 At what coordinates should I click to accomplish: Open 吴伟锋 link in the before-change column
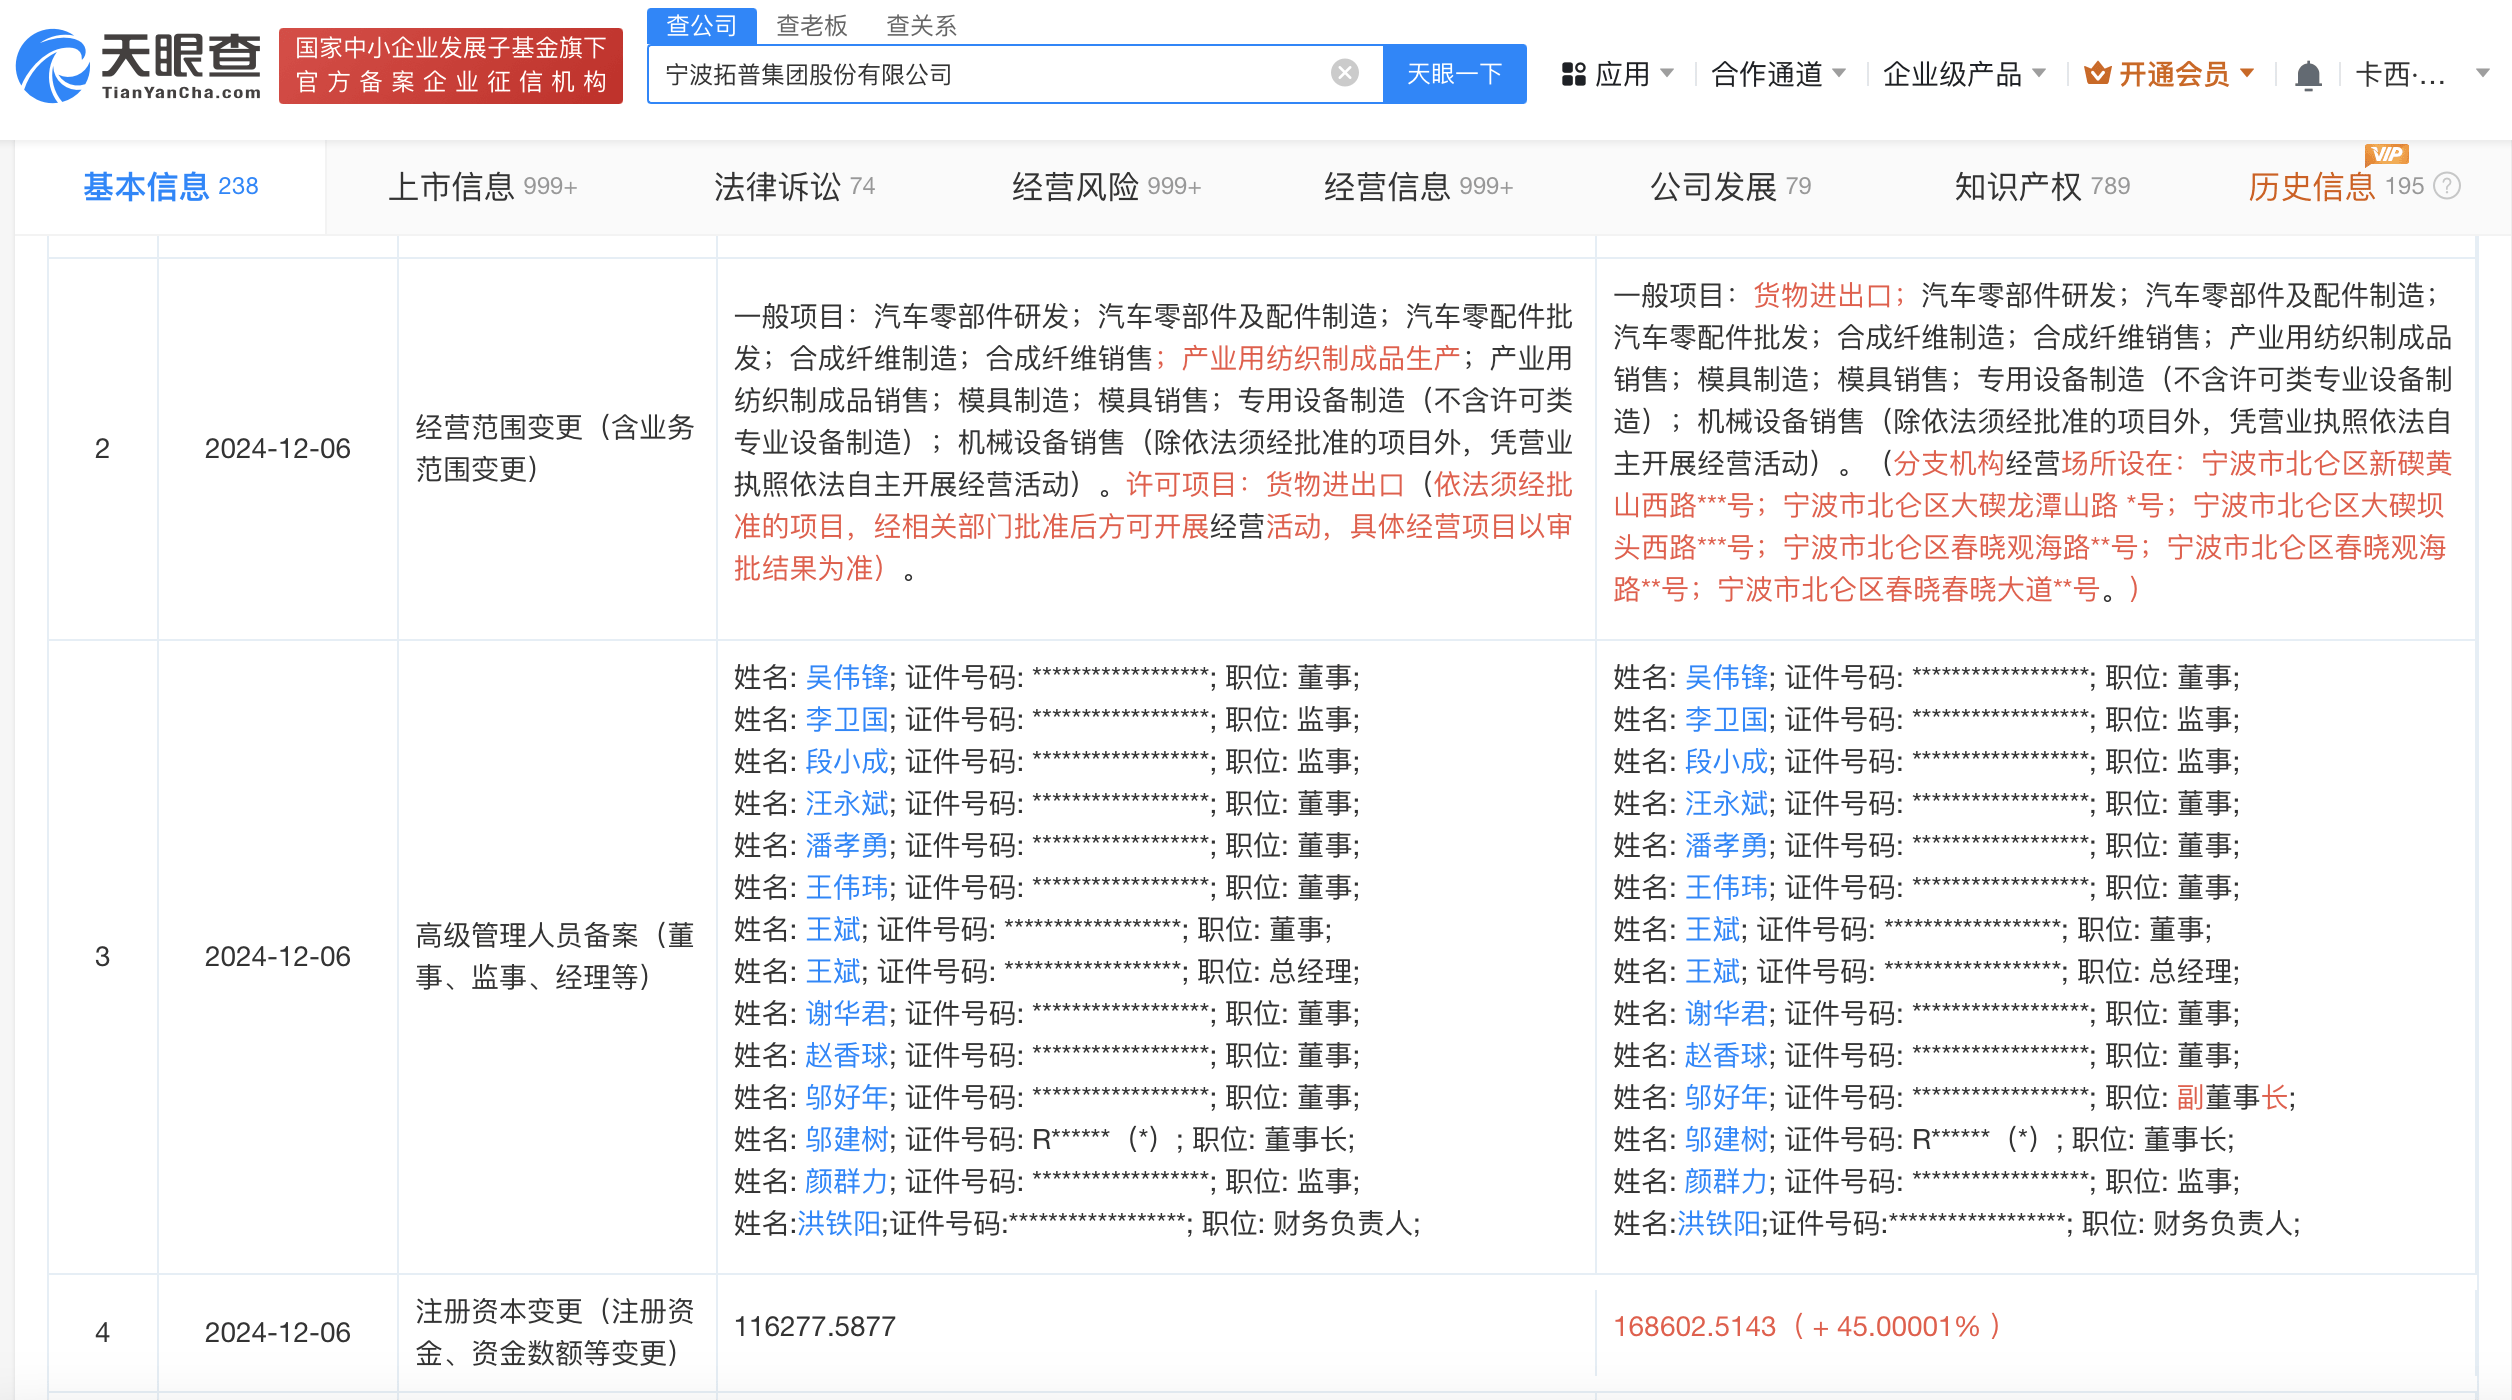(x=847, y=677)
